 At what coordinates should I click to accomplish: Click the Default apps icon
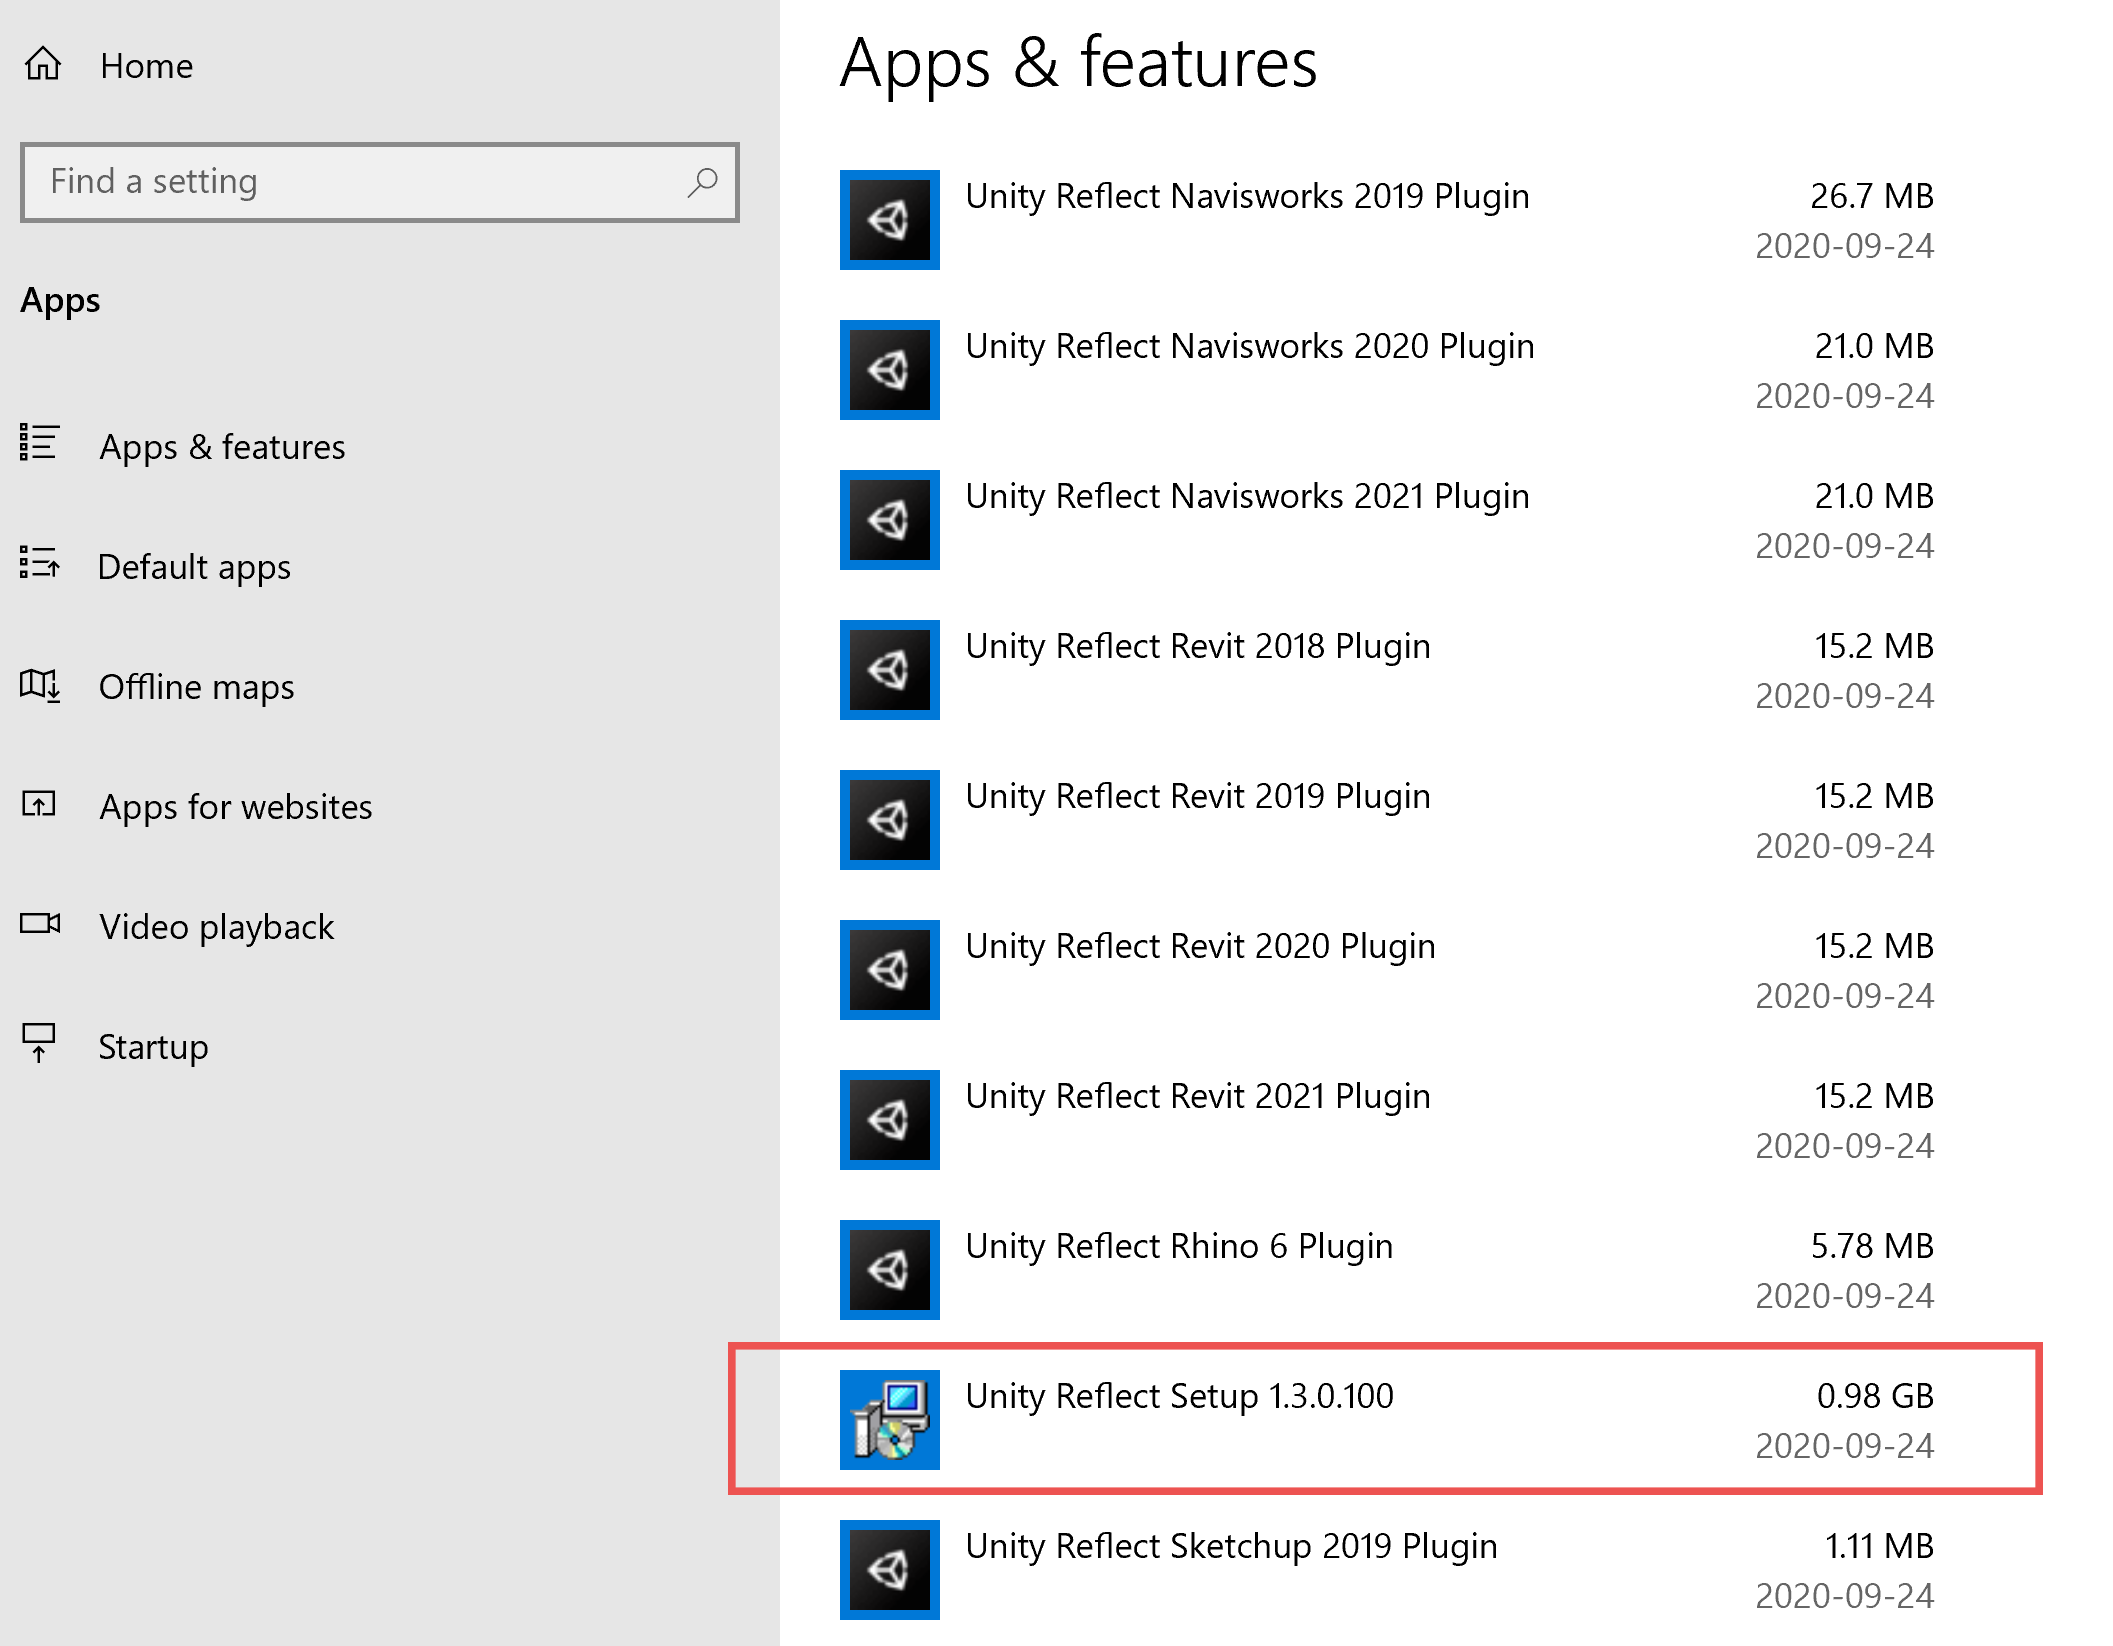point(40,562)
